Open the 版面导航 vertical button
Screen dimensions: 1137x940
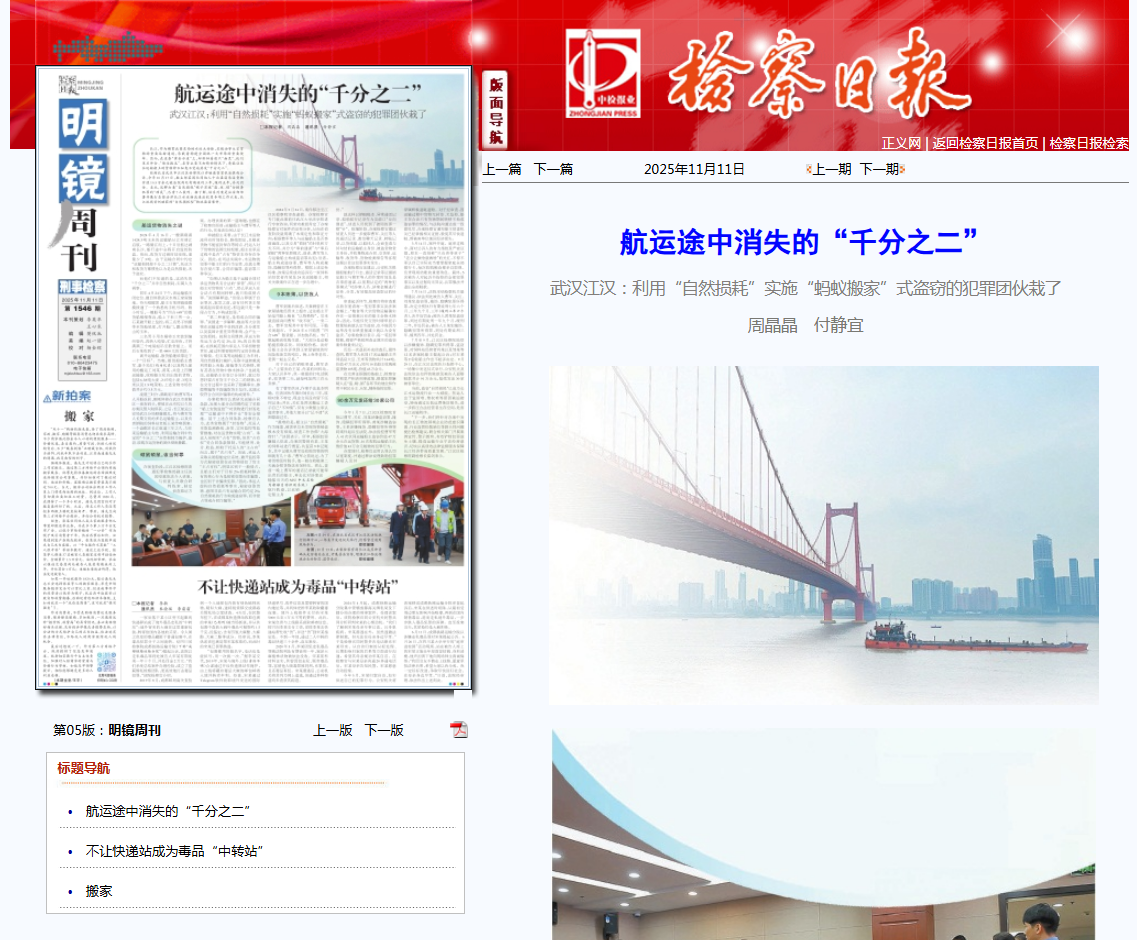tap(496, 110)
